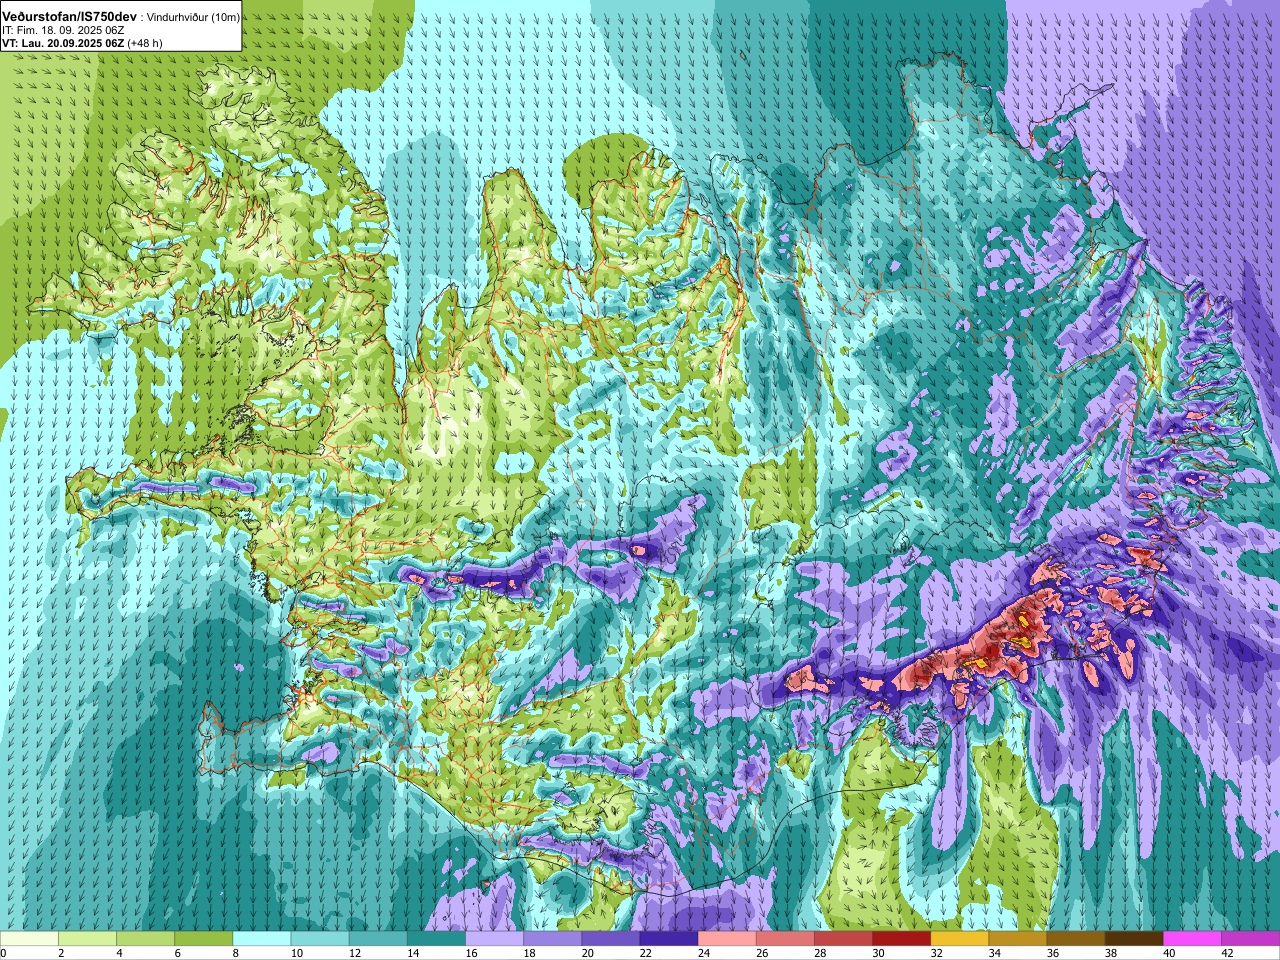Pick the legend swatch between 28 and 30

click(843, 939)
